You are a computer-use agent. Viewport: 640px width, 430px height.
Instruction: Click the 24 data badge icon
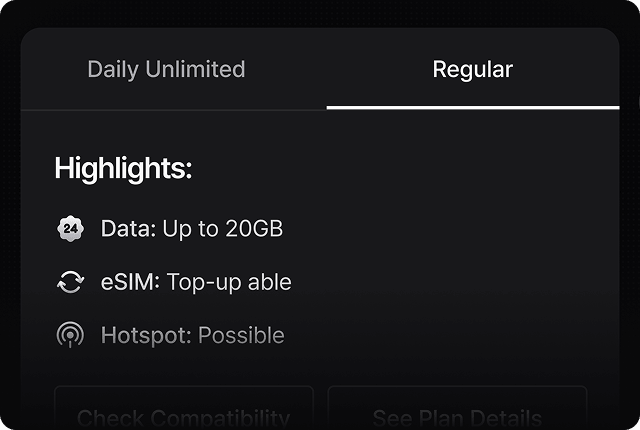tap(71, 228)
